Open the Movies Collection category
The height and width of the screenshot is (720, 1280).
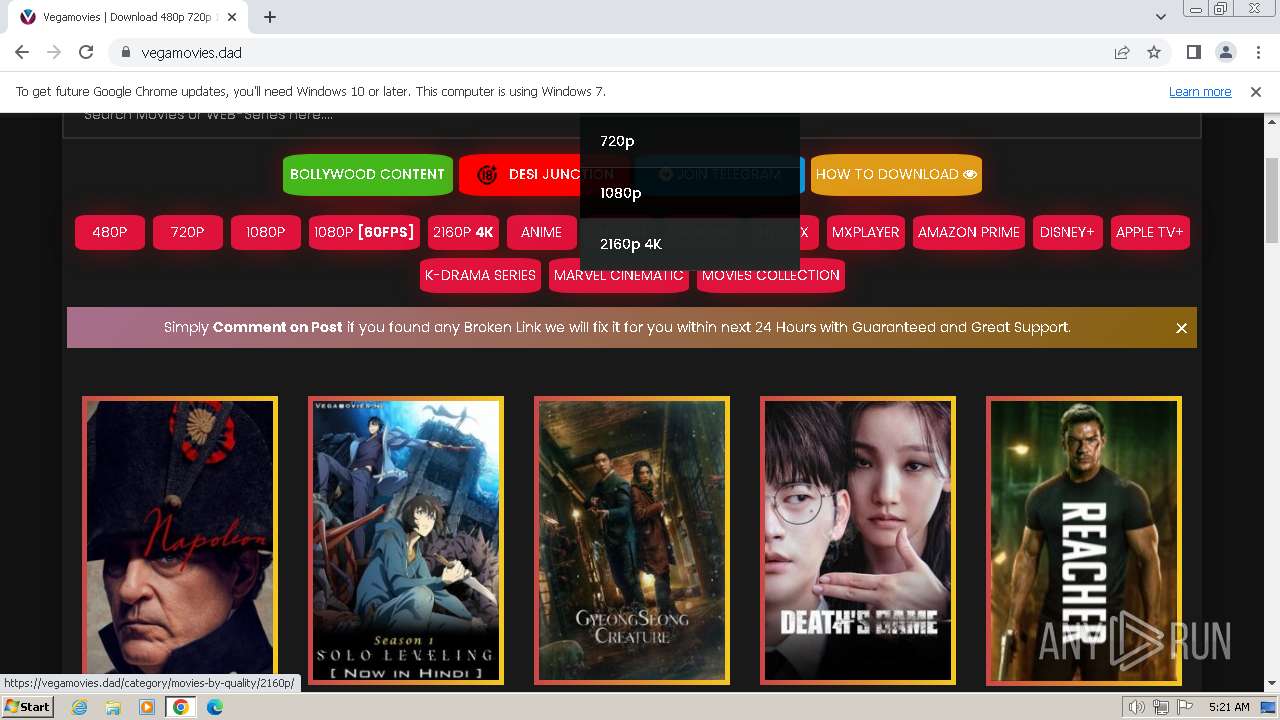click(x=771, y=275)
